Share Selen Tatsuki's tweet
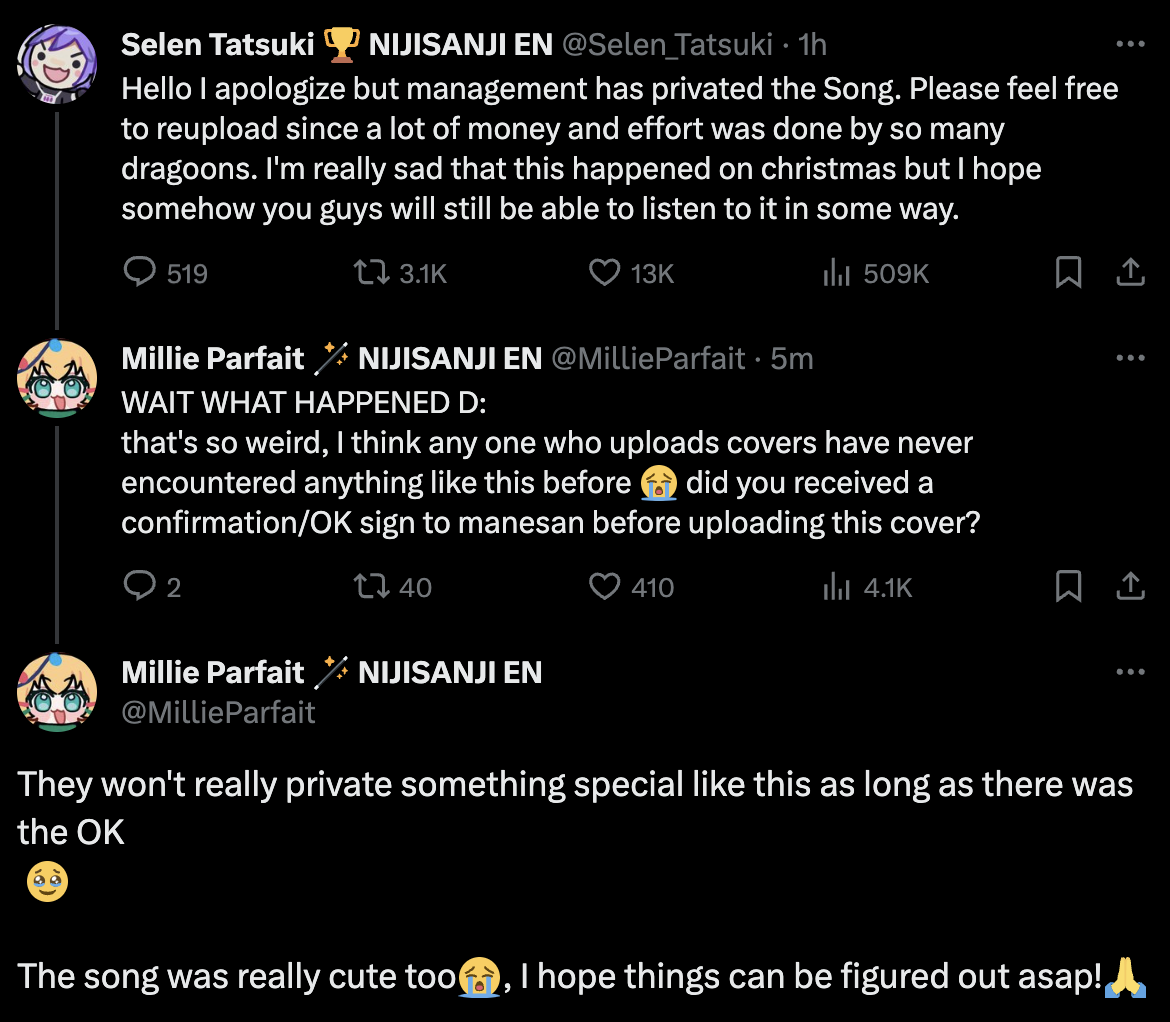 coord(1130,272)
